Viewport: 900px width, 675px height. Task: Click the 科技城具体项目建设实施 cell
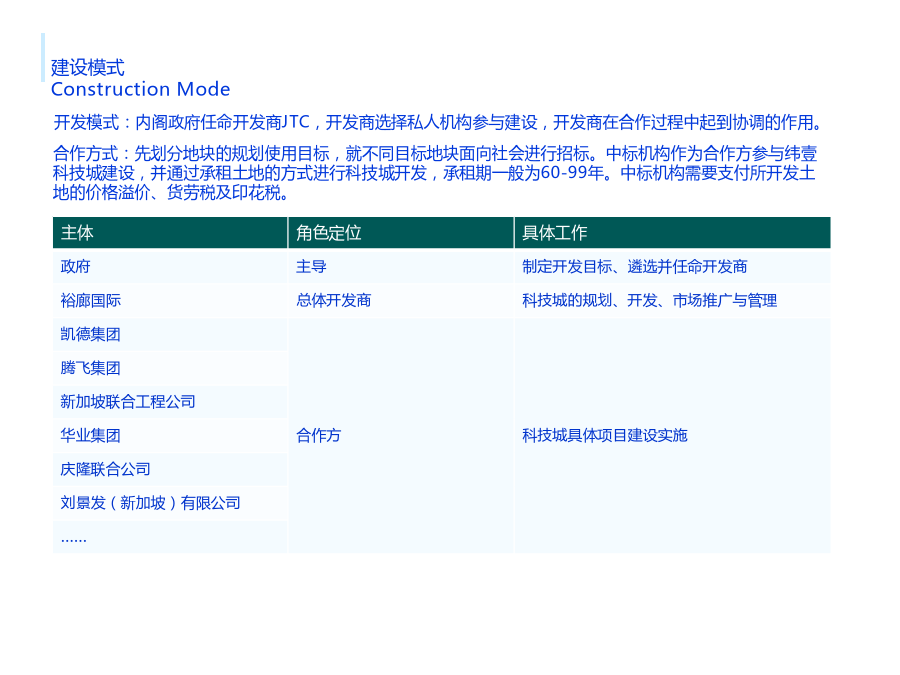tap(672, 436)
